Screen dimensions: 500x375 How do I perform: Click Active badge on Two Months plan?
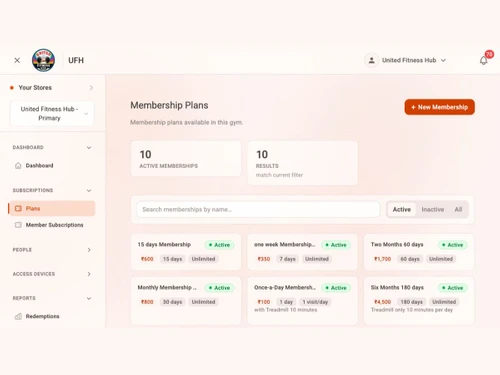[453, 245]
